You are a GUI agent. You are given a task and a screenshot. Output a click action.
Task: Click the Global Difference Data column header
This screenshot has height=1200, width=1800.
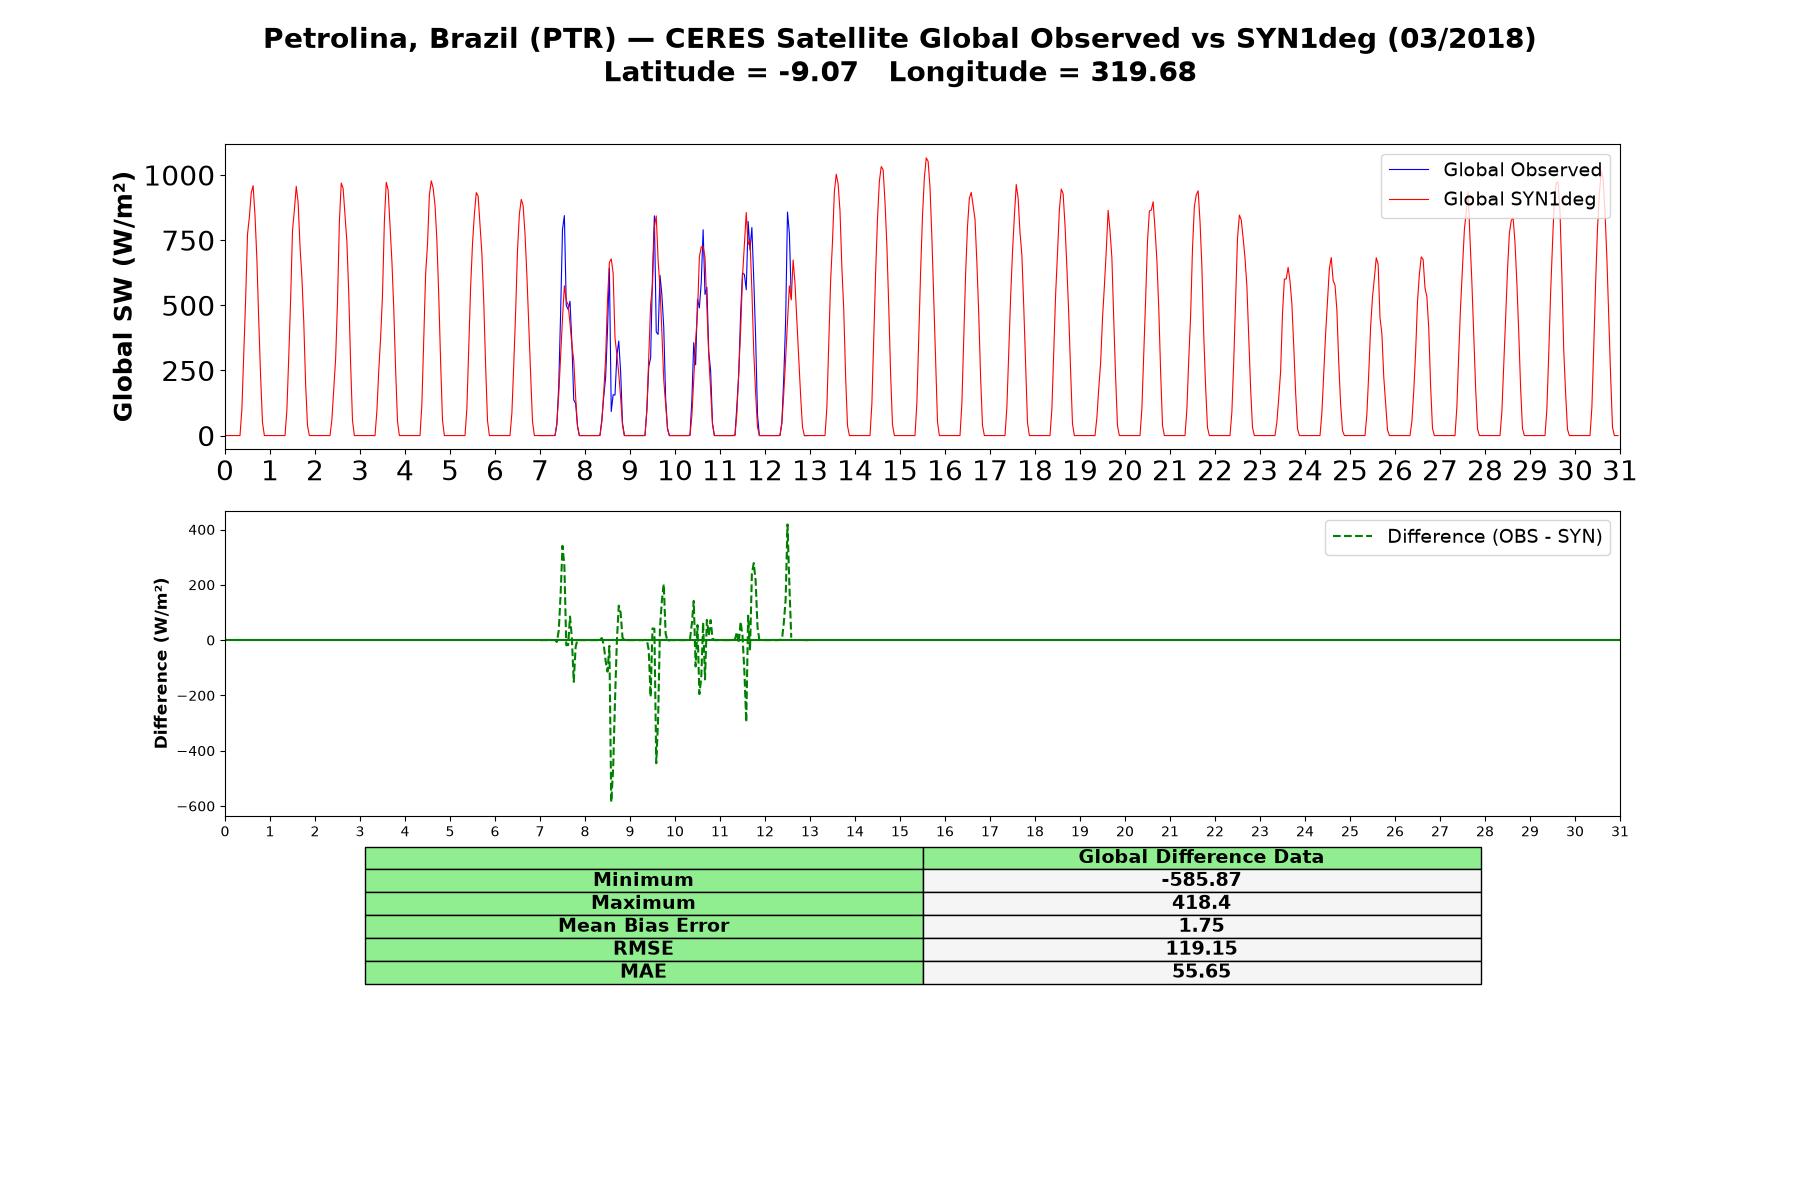click(1201, 857)
